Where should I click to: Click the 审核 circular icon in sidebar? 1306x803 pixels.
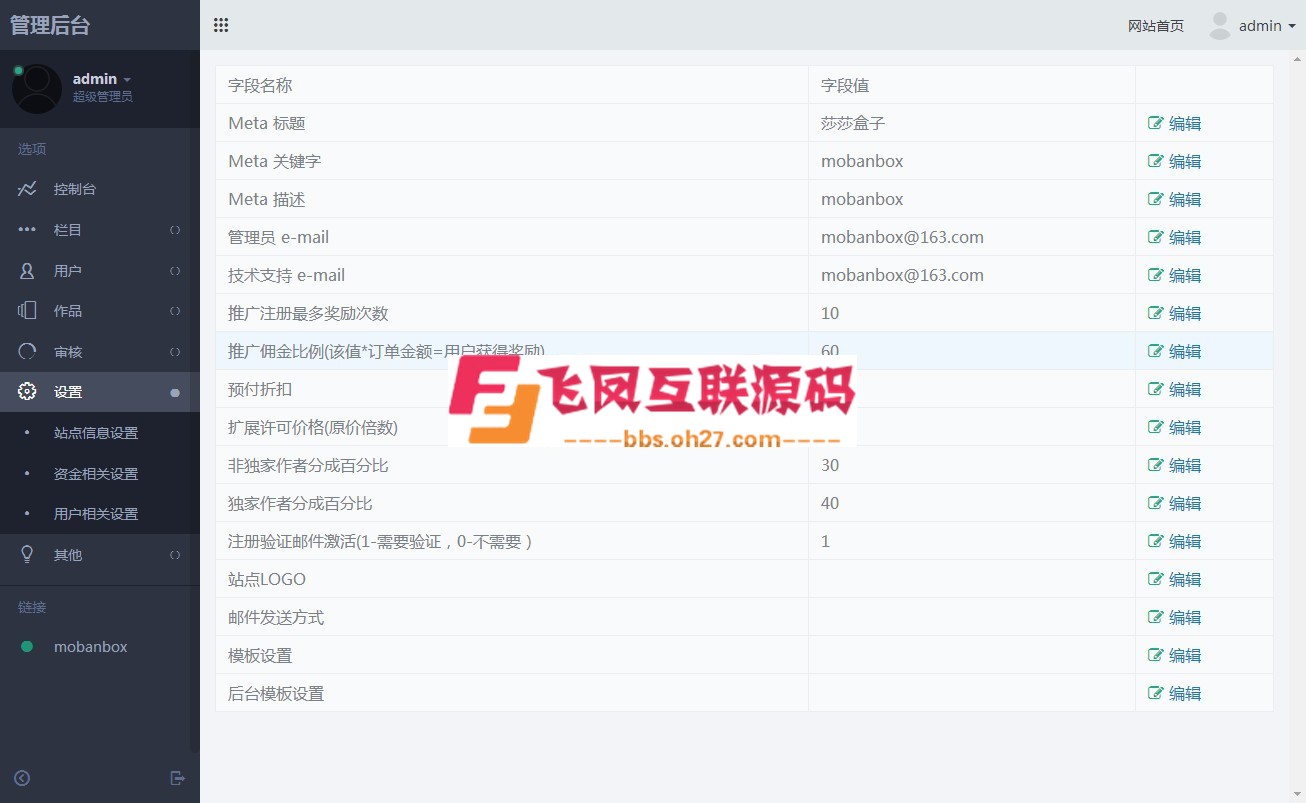point(27,352)
